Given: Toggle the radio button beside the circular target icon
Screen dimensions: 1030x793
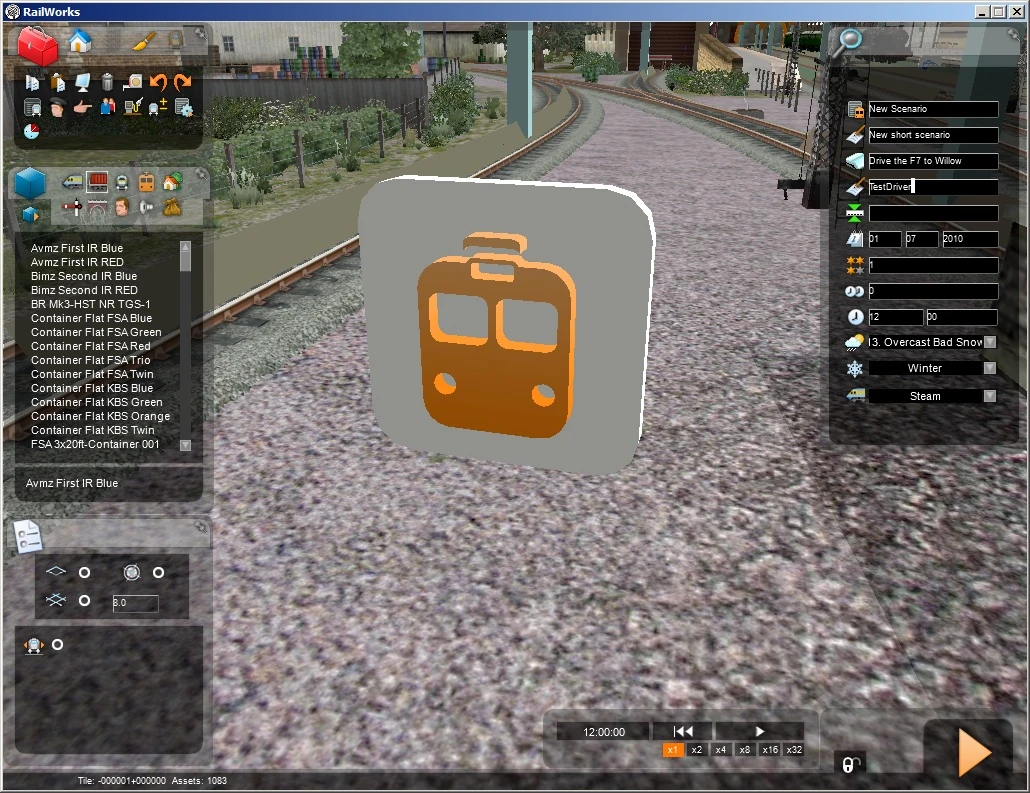Looking at the screenshot, I should point(158,573).
